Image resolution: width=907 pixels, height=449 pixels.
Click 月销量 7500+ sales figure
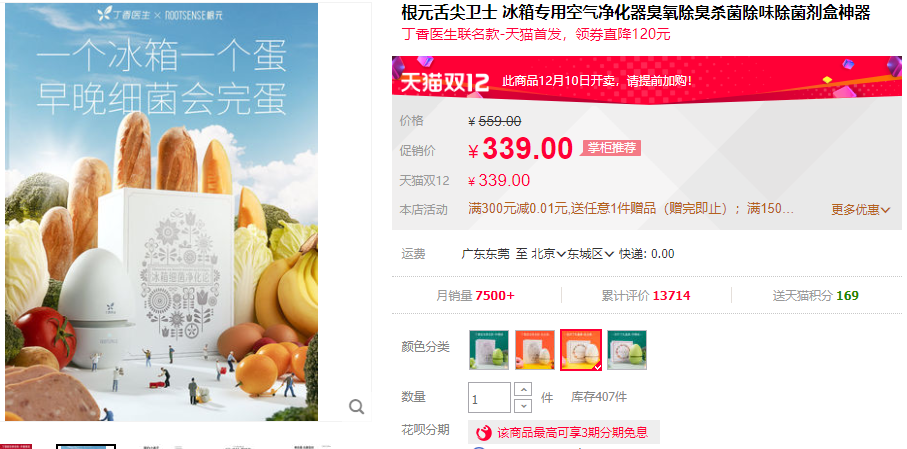click(475, 296)
